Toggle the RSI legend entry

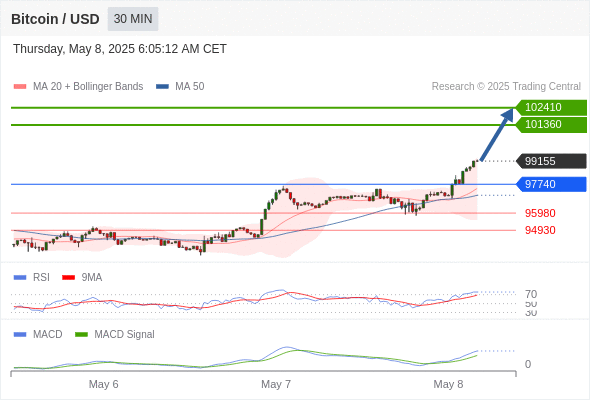pyautogui.click(x=32, y=277)
